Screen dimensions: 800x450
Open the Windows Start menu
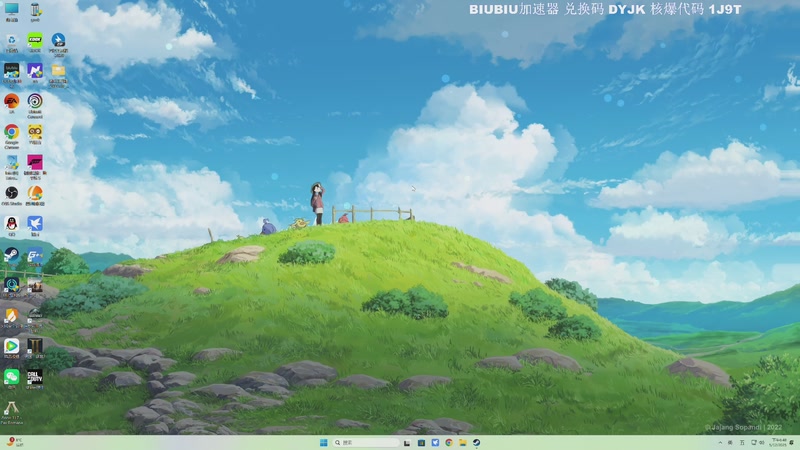pos(323,442)
